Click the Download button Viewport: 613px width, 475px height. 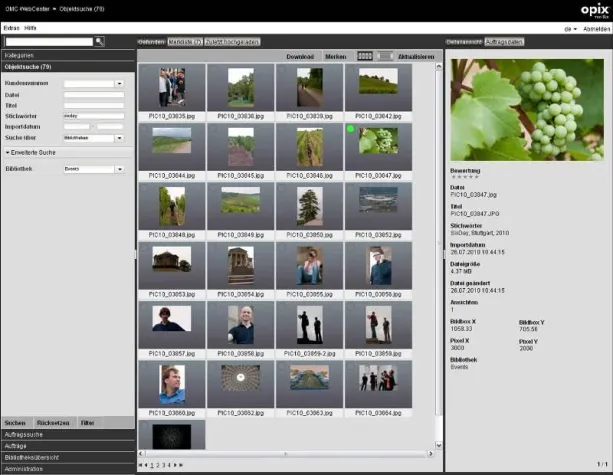(300, 56)
